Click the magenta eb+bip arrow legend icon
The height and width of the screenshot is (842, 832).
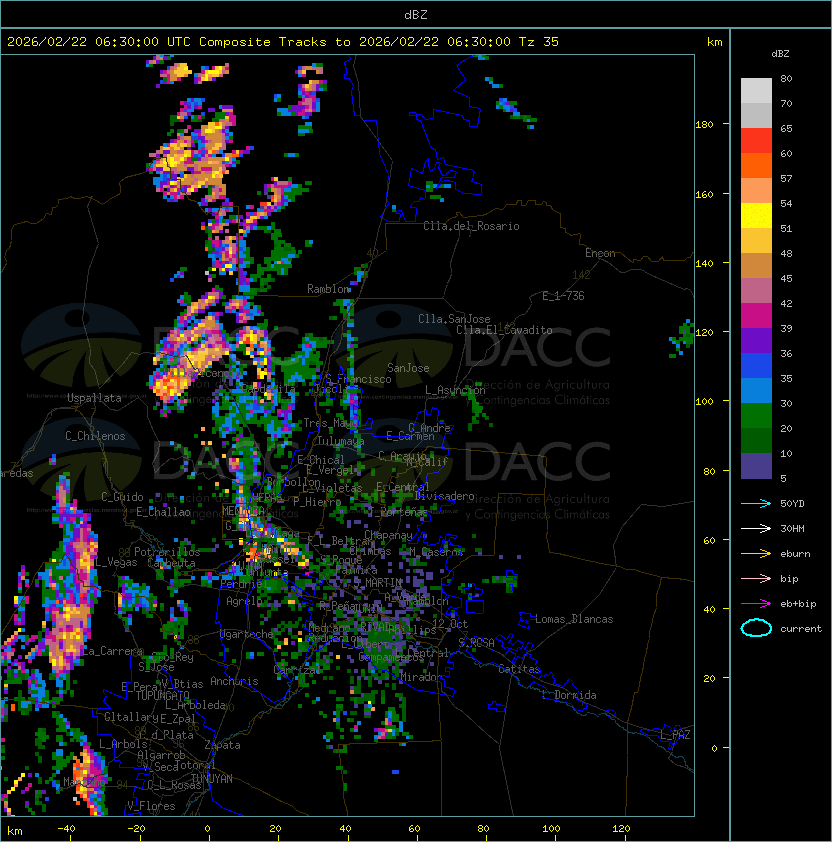(756, 604)
